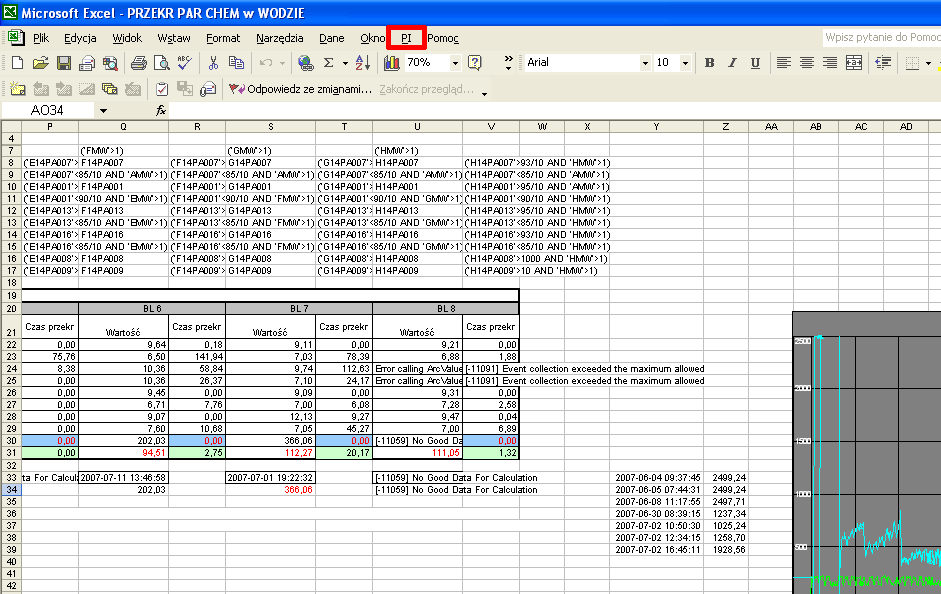Click the Select All corner button
Screen dimensions: 941x594
coord(11,127)
